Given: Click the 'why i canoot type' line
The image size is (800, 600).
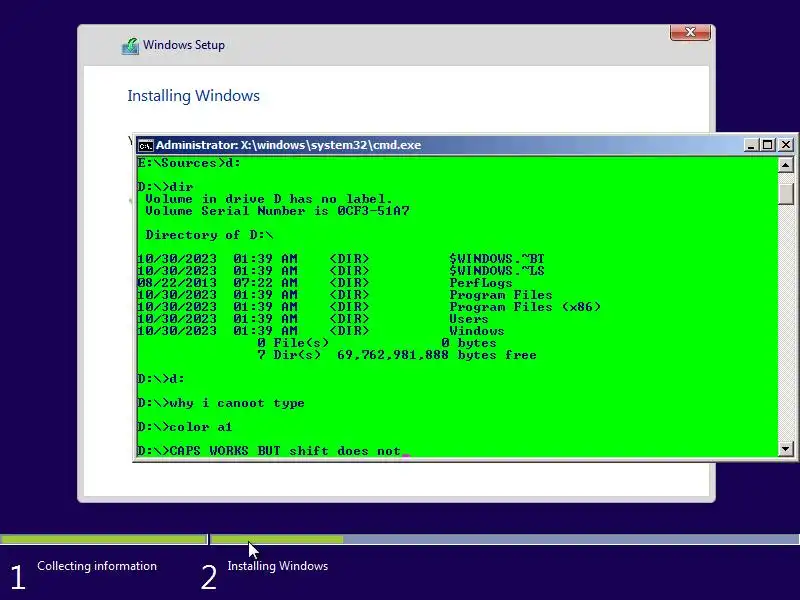Looking at the screenshot, I should click(221, 403).
